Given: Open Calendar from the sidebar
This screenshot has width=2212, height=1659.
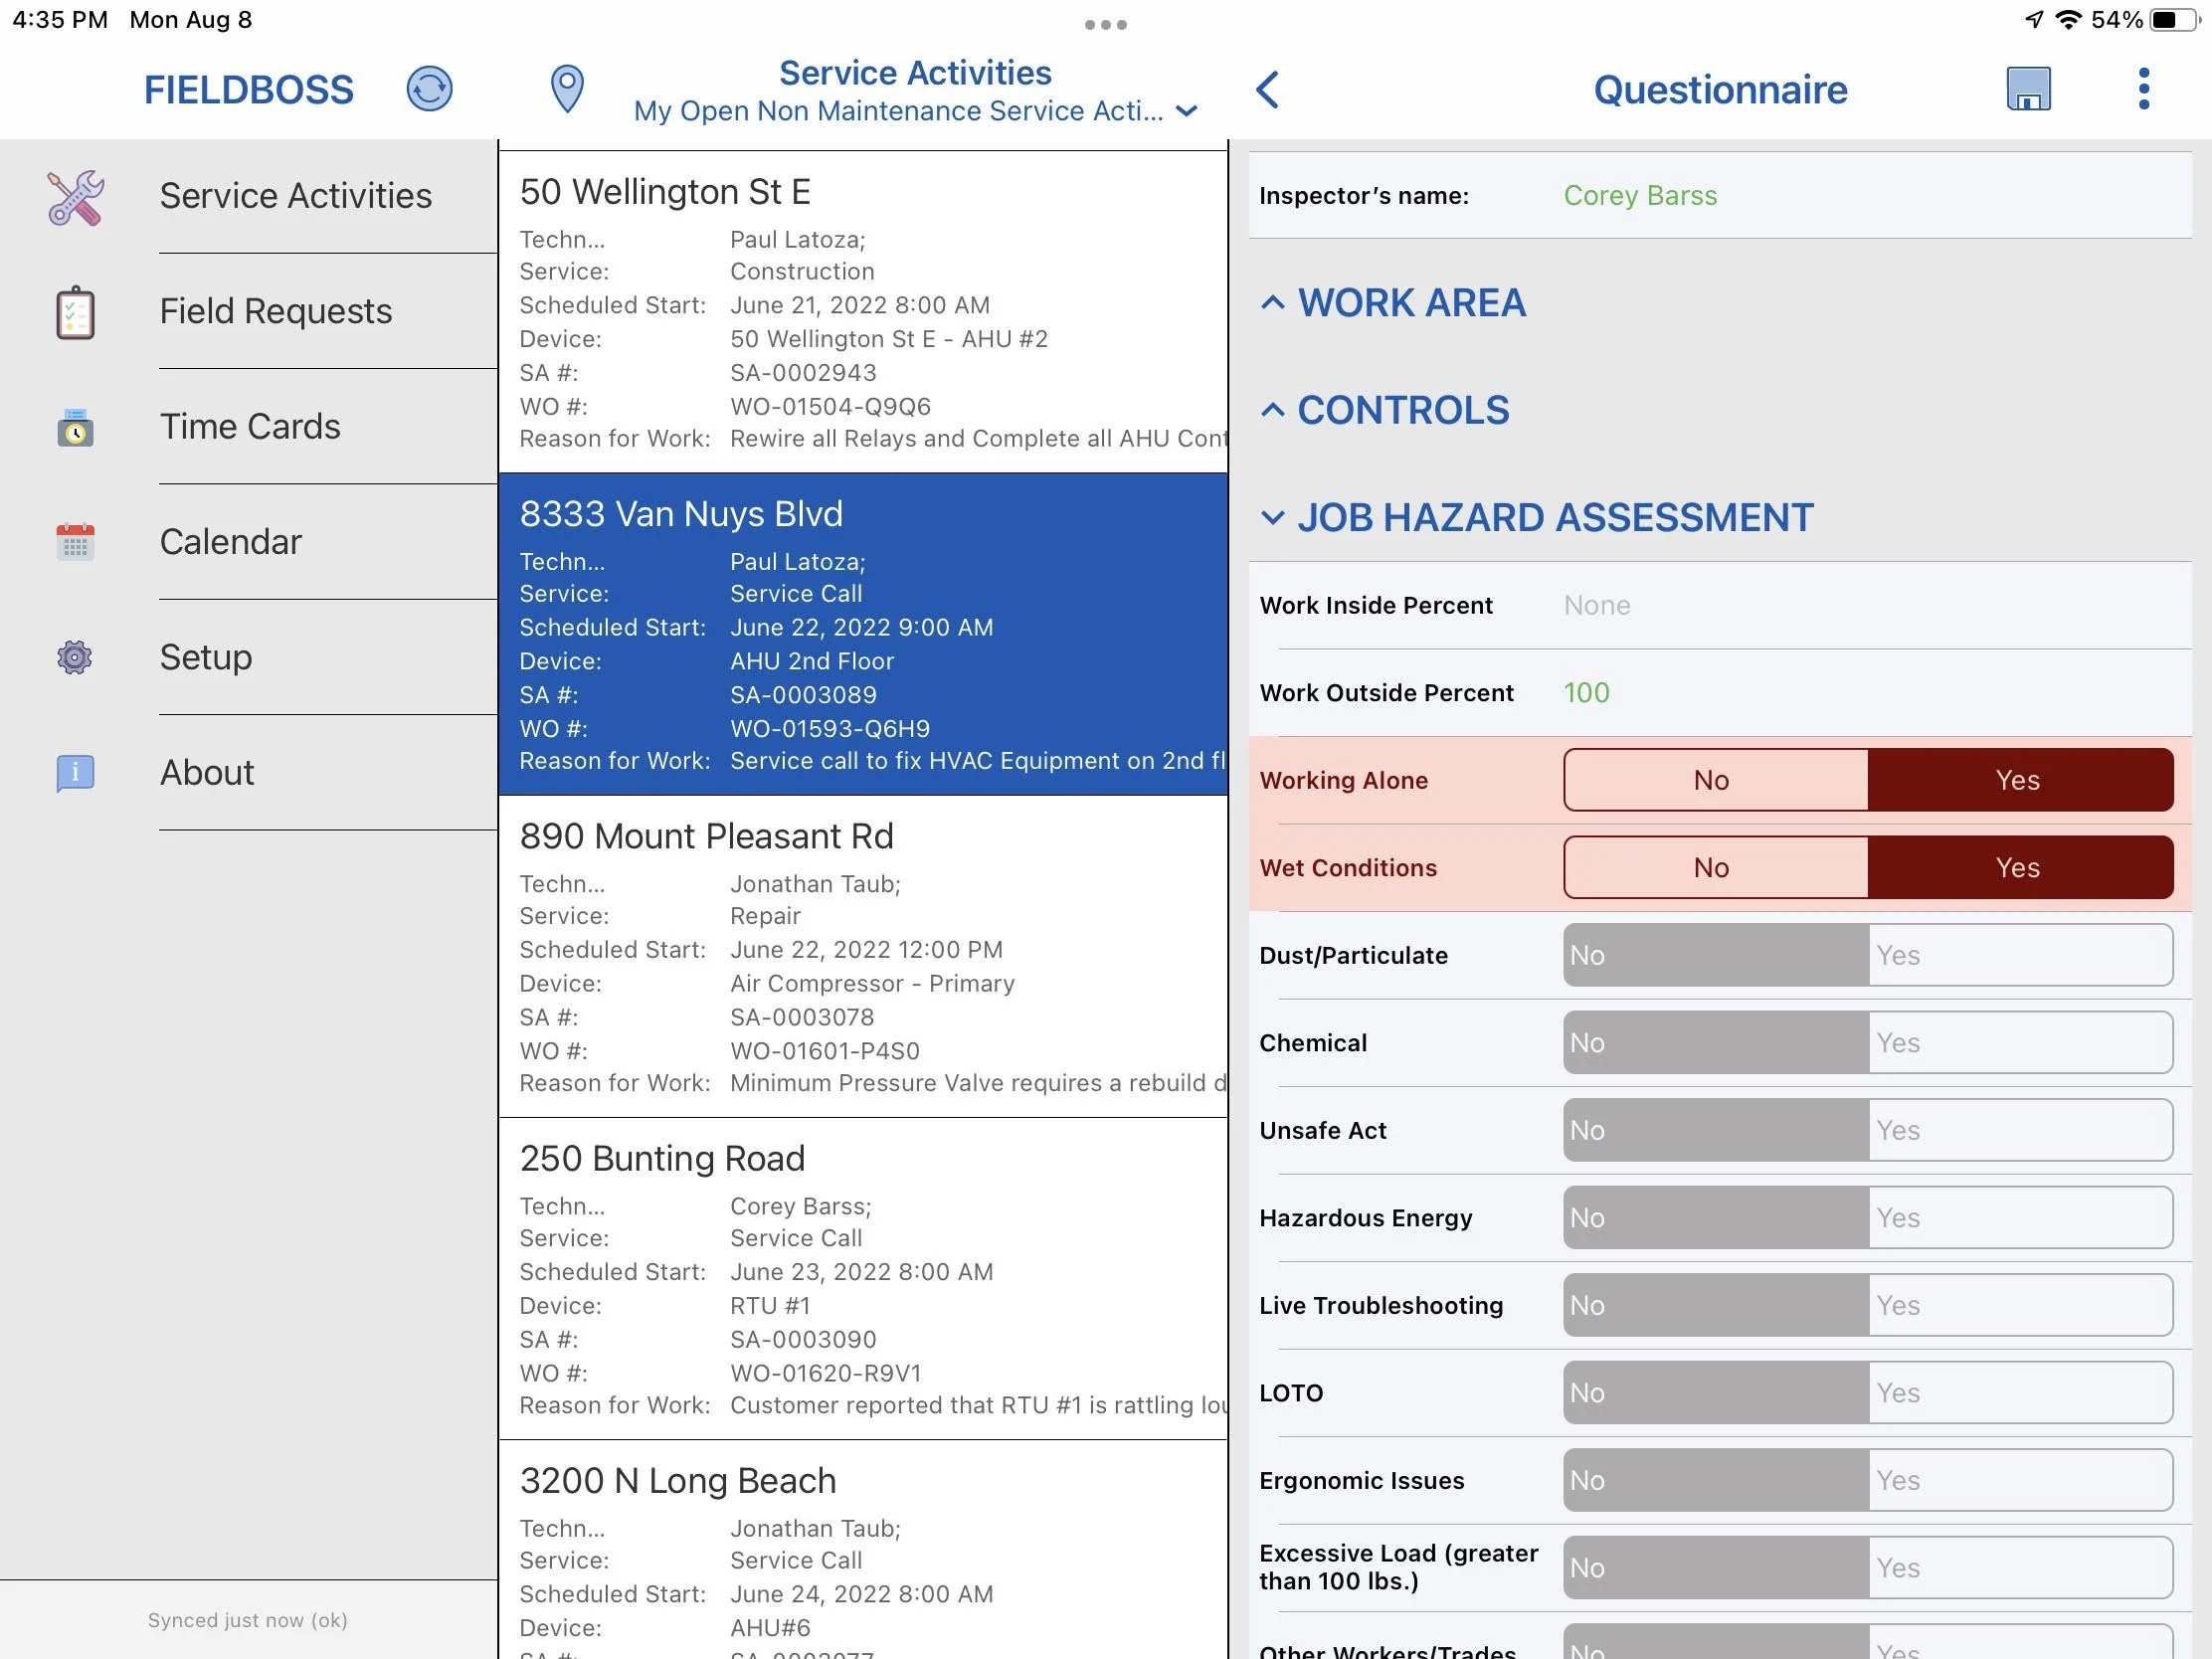Looking at the screenshot, I should click(x=231, y=542).
